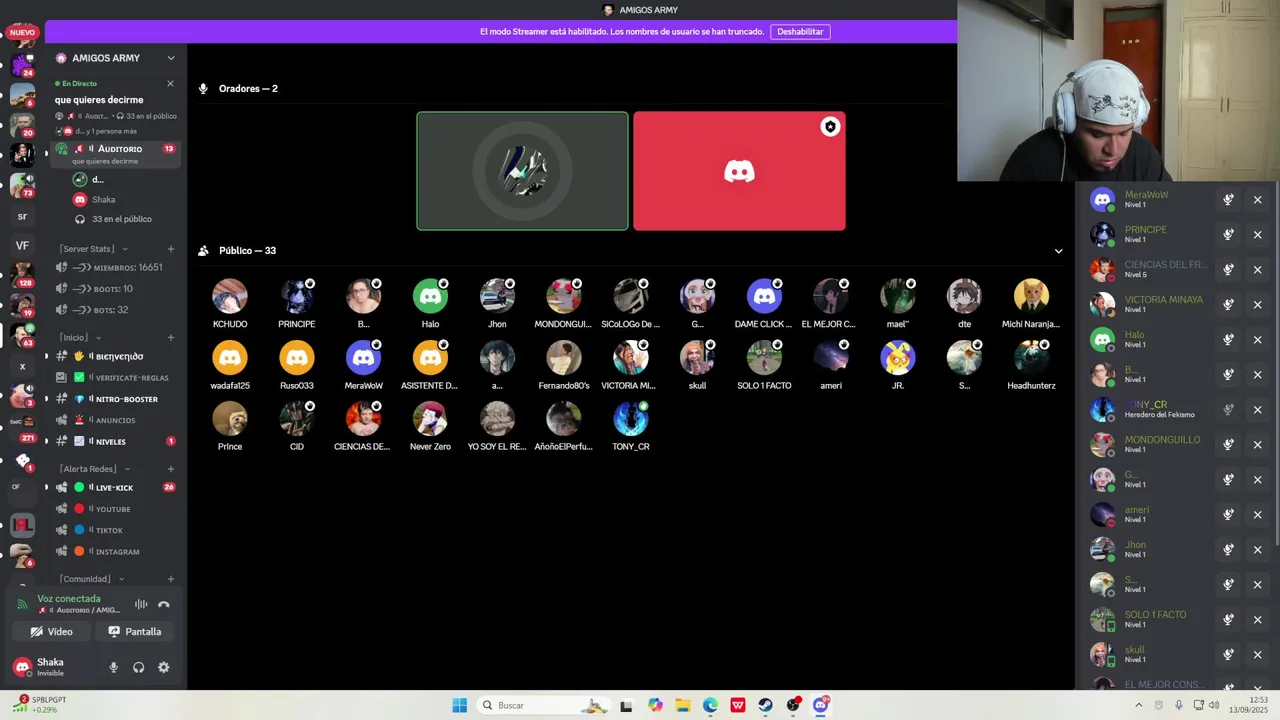Invite ameri to speak via mic icon
The width and height of the screenshot is (1280, 720).
coord(1228,515)
